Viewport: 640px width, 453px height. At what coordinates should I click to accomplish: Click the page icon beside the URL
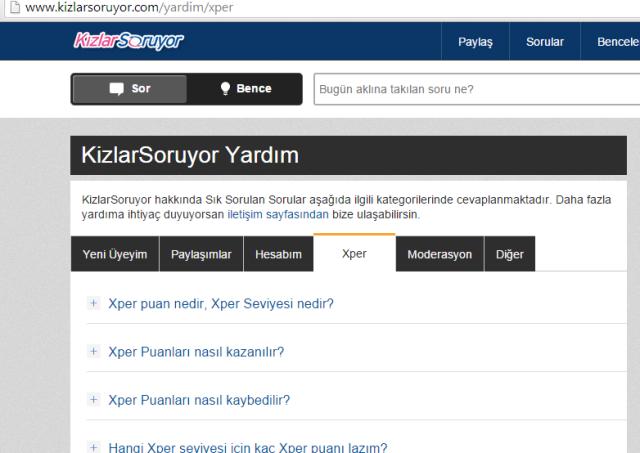click(x=8, y=8)
